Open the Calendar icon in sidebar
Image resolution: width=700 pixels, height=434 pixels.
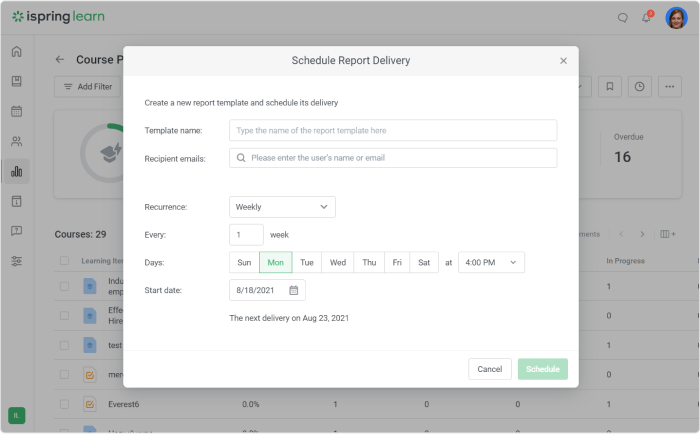[17, 111]
